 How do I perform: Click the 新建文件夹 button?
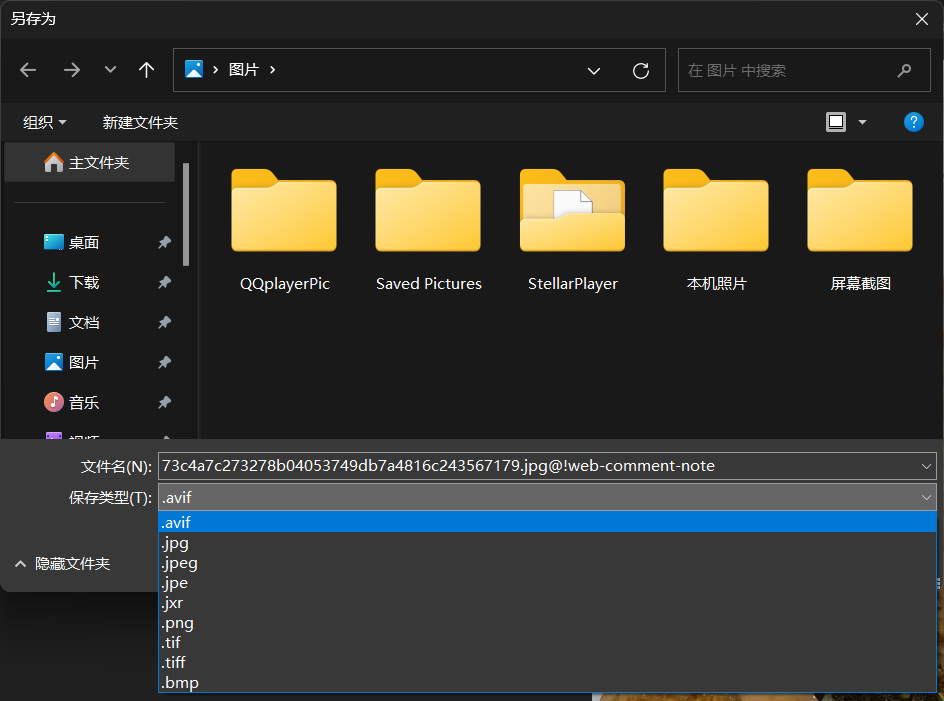click(140, 122)
